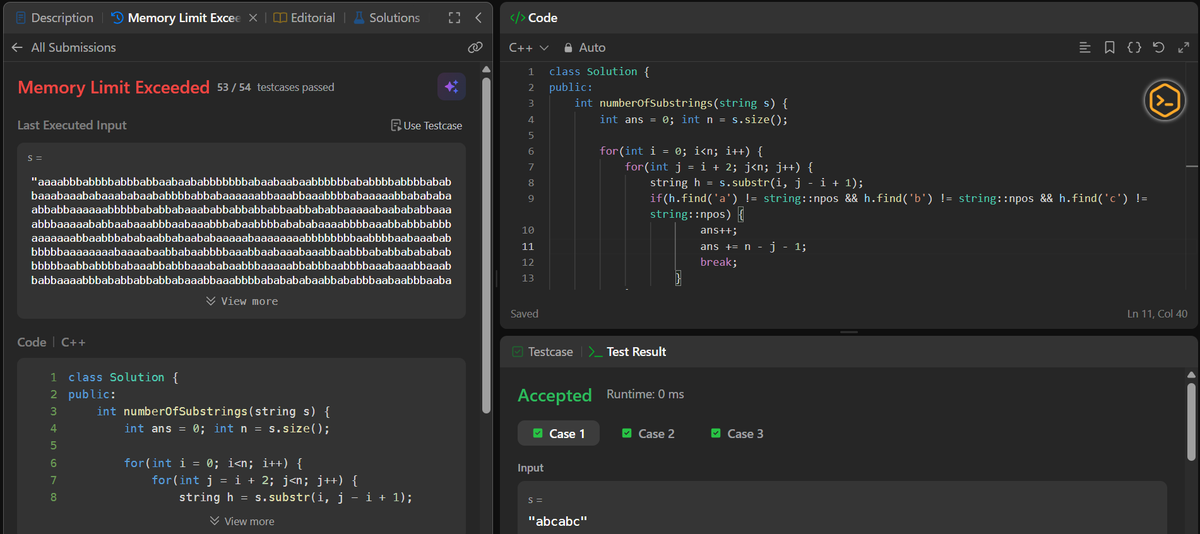Click the "abcabc" input value box
Viewport: 1200px width, 534px height.
coord(842,509)
